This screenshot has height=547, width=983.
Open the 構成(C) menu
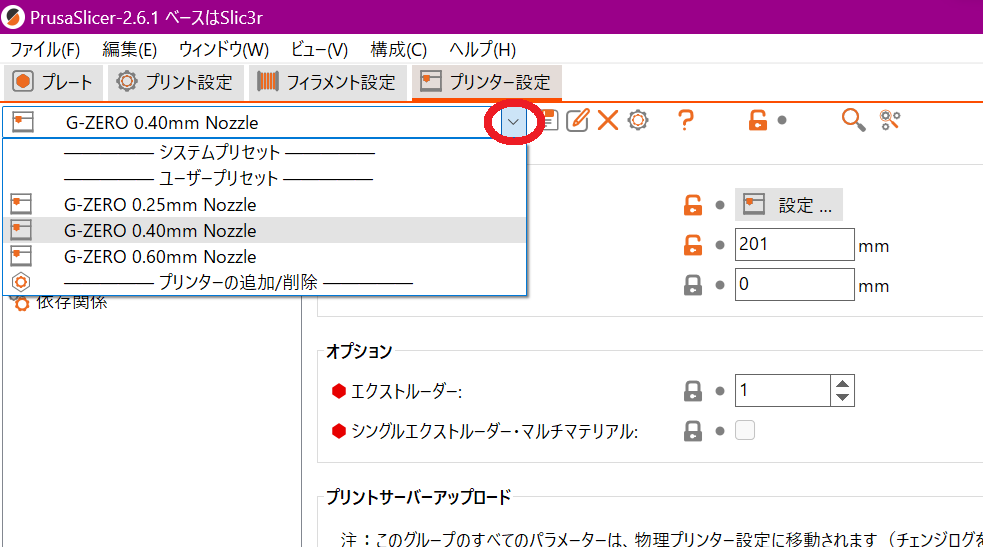[398, 49]
